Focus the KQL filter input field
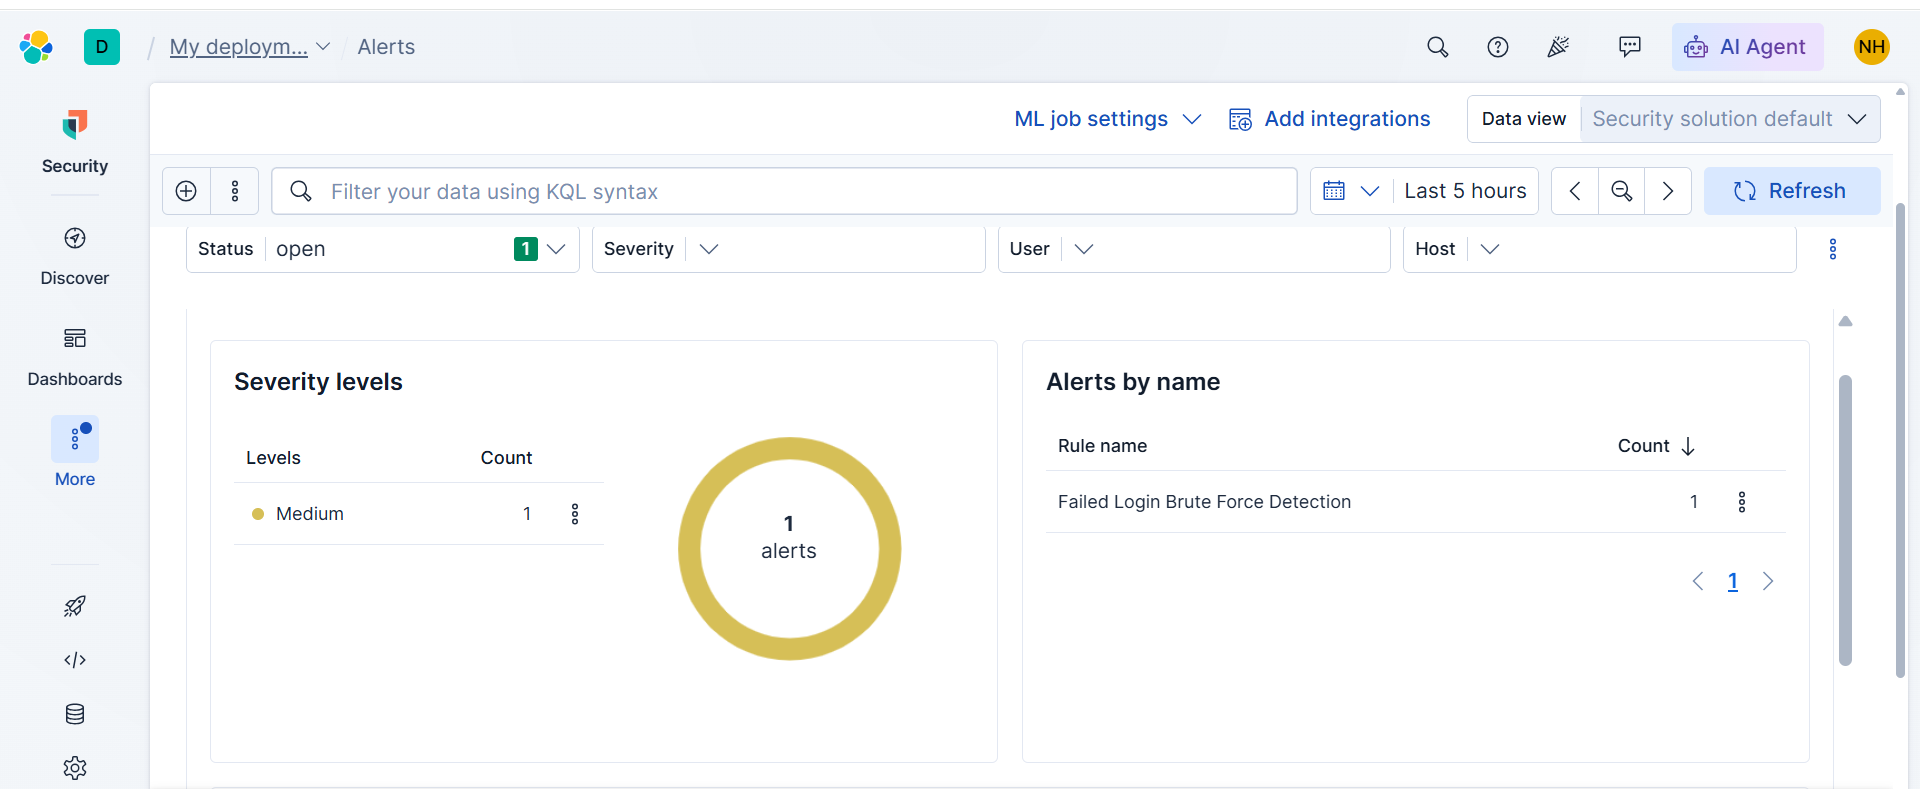1920x789 pixels. point(785,191)
